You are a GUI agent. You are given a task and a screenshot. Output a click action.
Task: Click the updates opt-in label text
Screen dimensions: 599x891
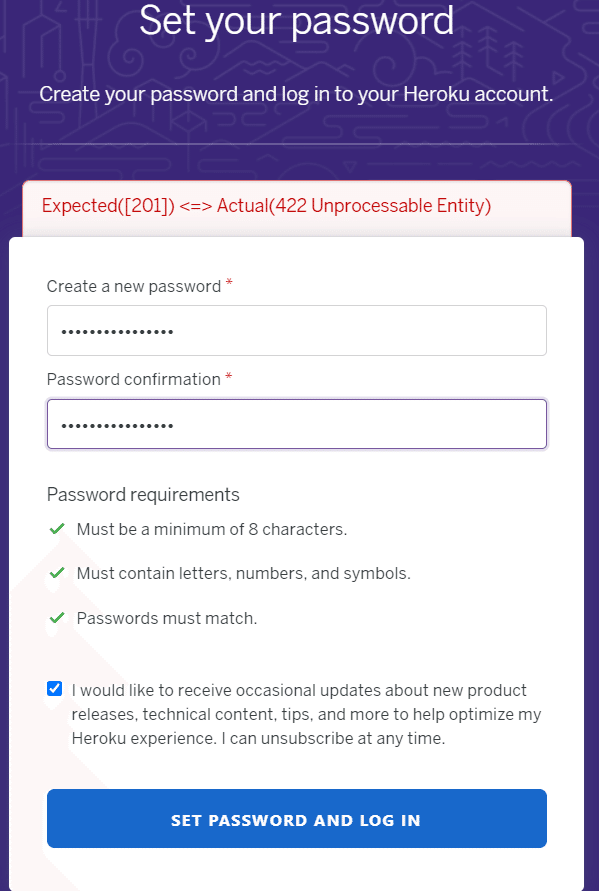[x=306, y=714]
